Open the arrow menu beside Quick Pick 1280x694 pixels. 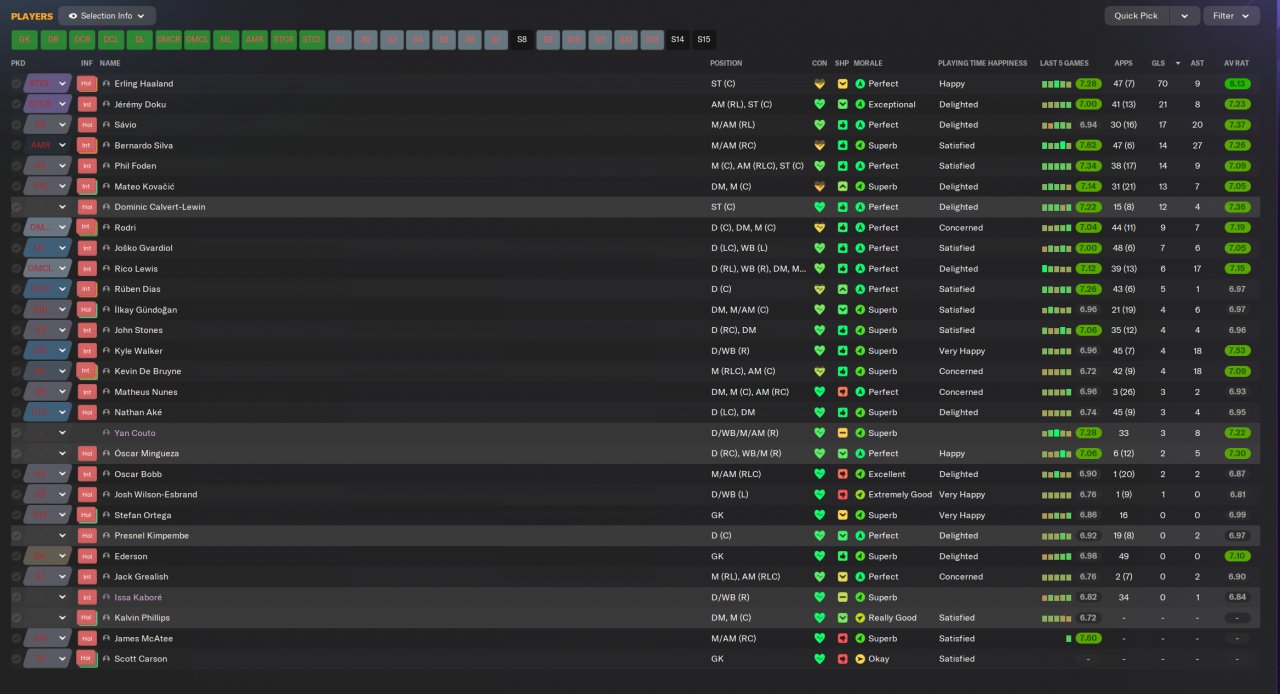tap(1185, 16)
